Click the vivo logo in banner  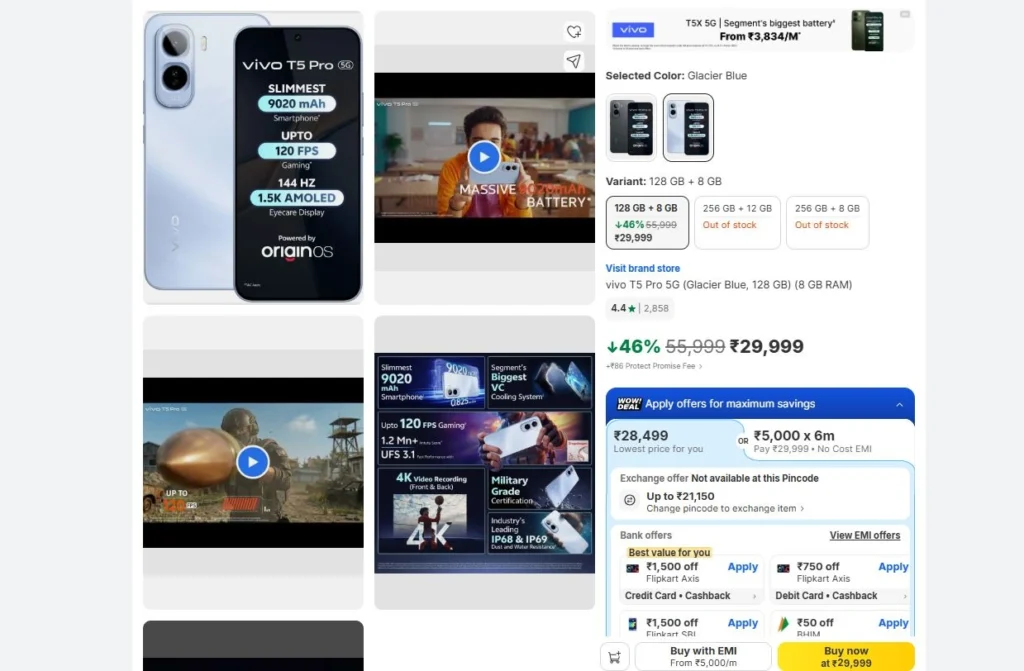[633, 29]
